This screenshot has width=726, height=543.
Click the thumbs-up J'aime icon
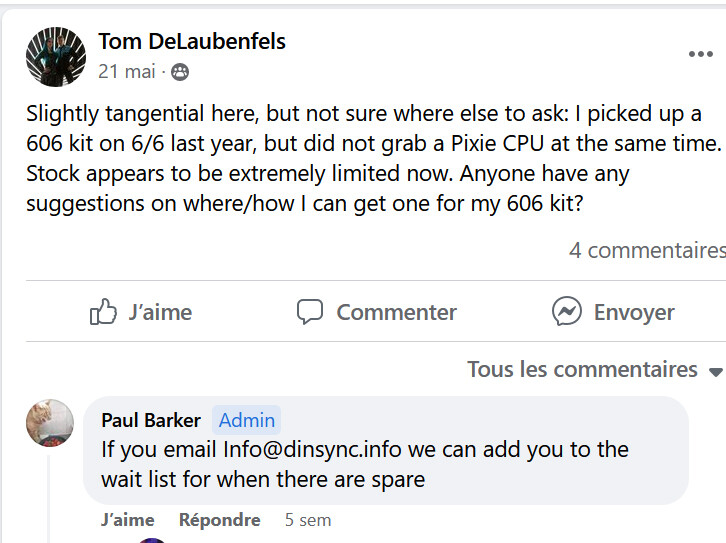(x=104, y=312)
